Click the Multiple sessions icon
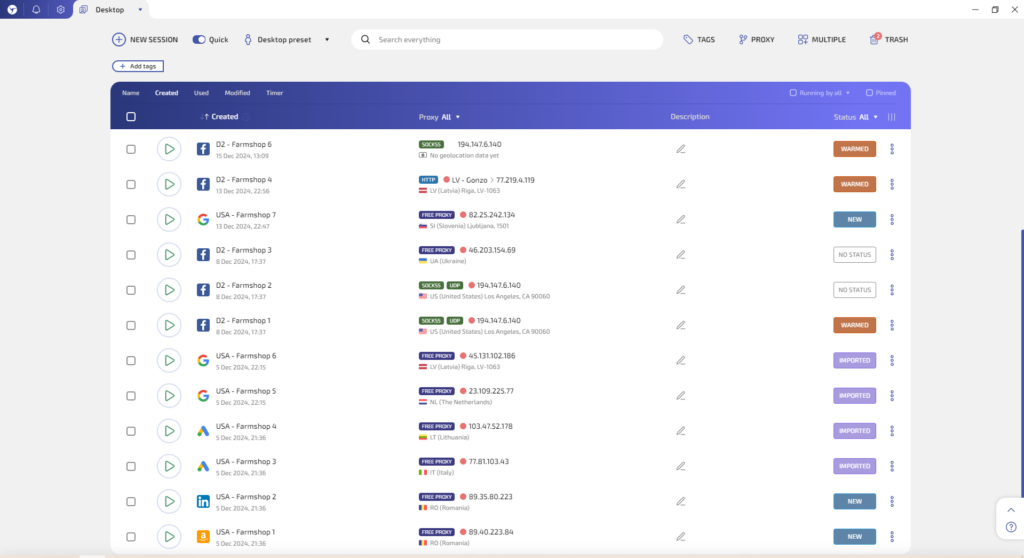Image resolution: width=1024 pixels, height=558 pixels. click(x=821, y=40)
